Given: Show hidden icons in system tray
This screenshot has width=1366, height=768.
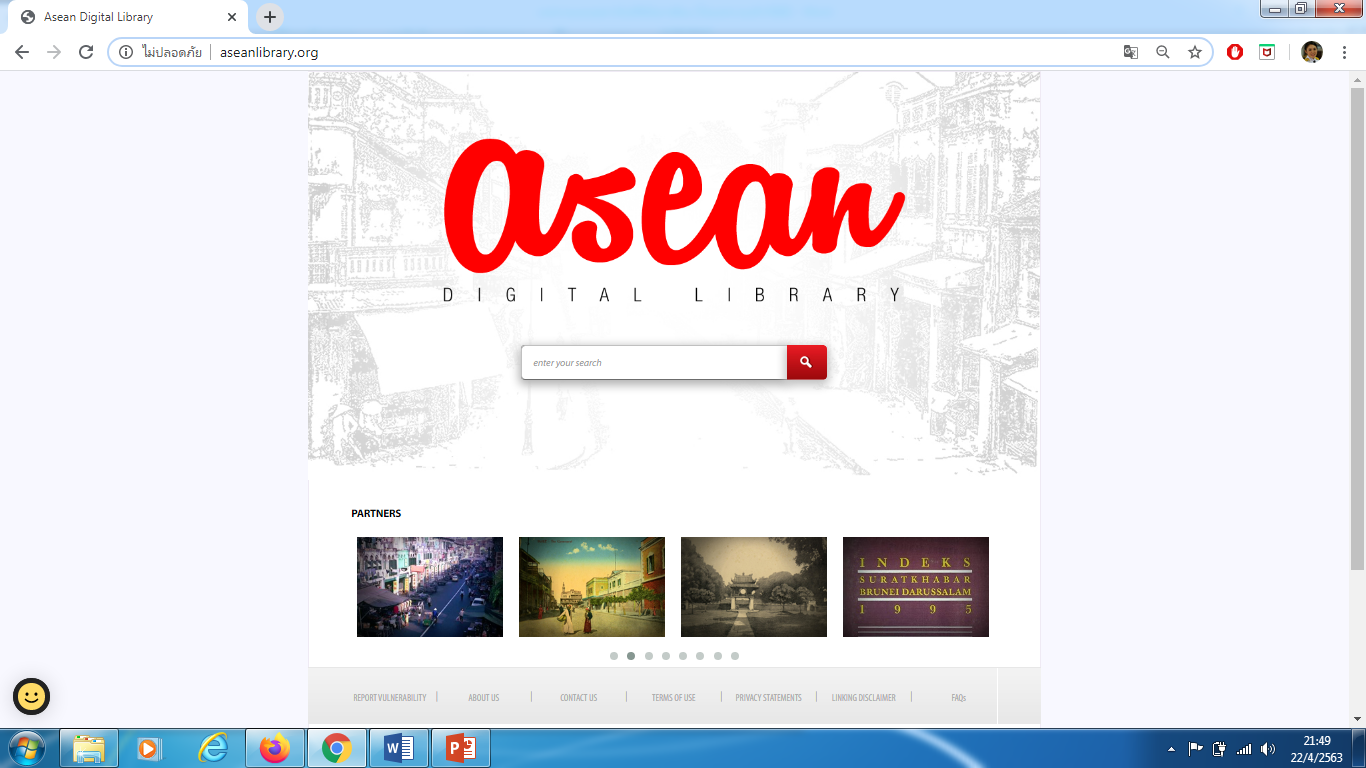Looking at the screenshot, I should (1171, 749).
